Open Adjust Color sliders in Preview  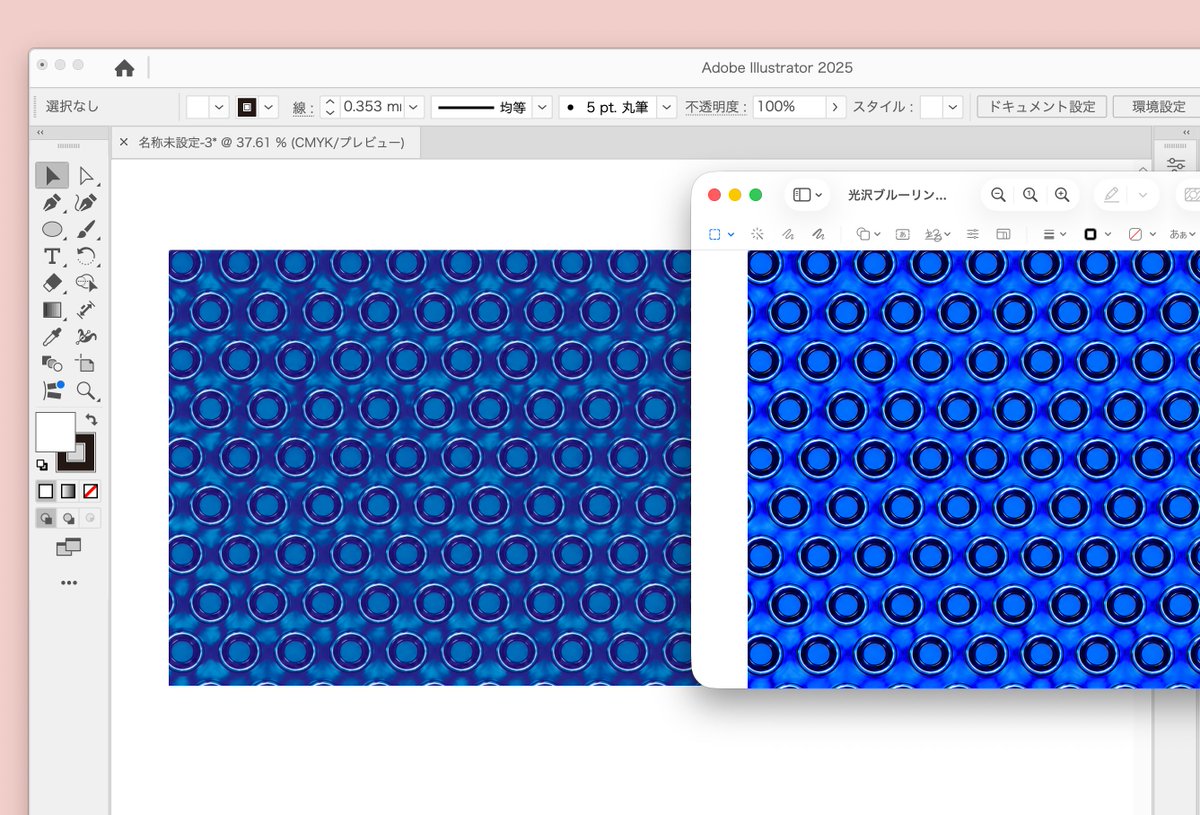pyautogui.click(x=972, y=234)
